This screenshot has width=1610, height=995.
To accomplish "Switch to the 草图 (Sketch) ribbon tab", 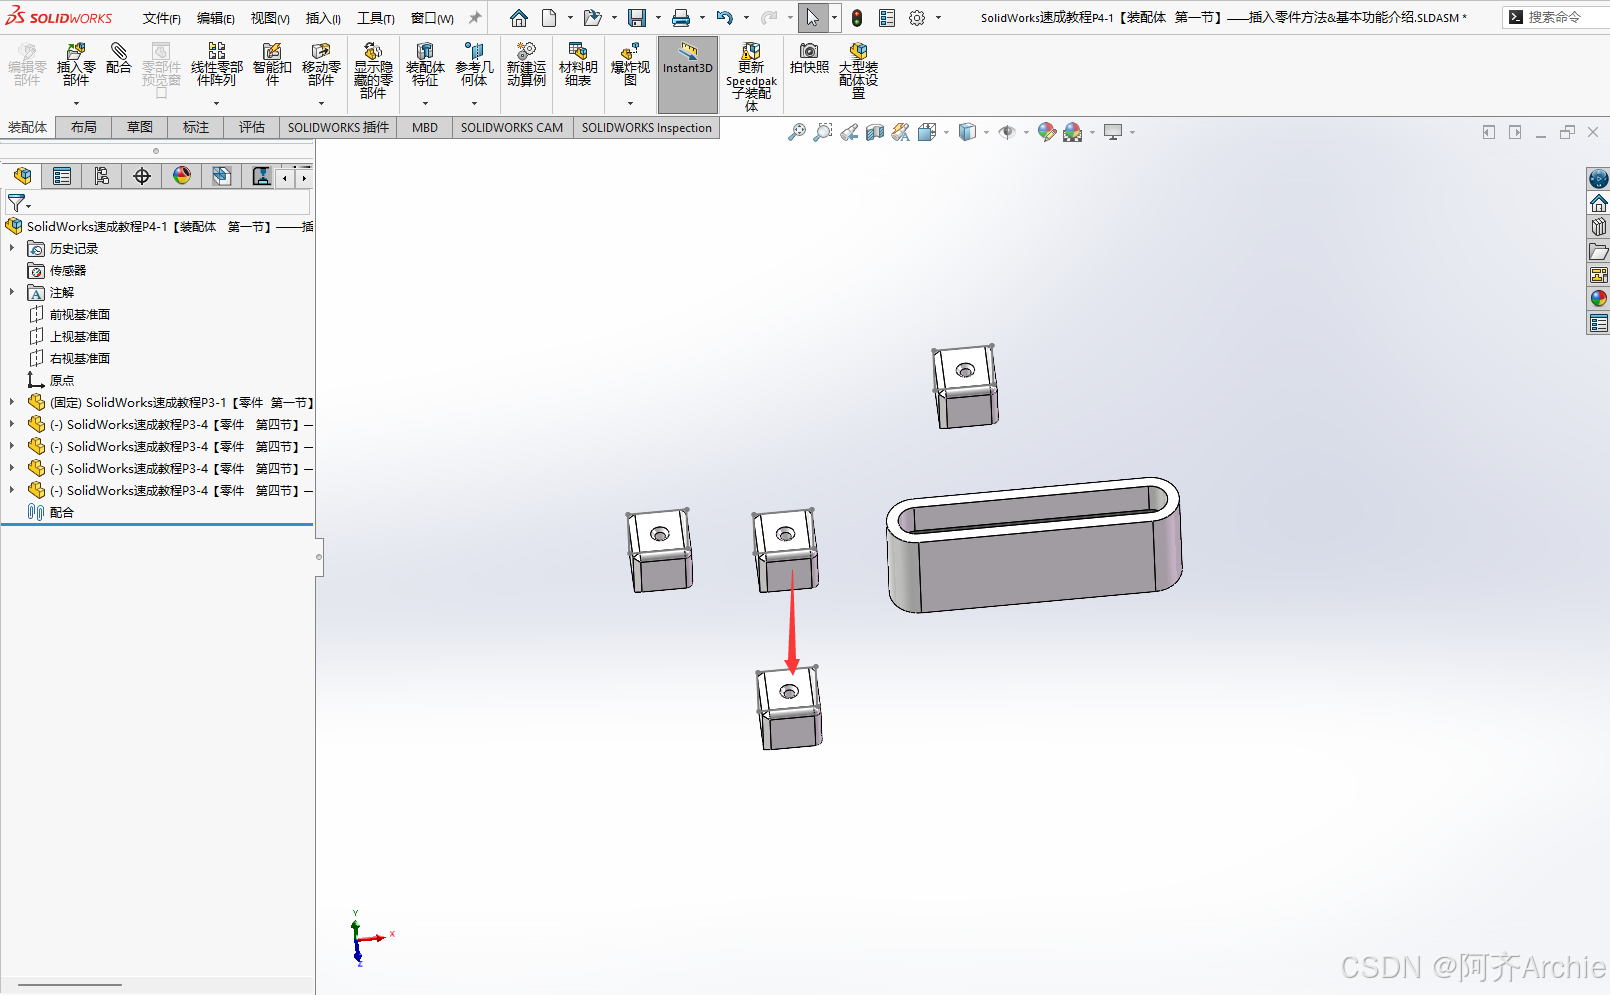I will tap(140, 127).
